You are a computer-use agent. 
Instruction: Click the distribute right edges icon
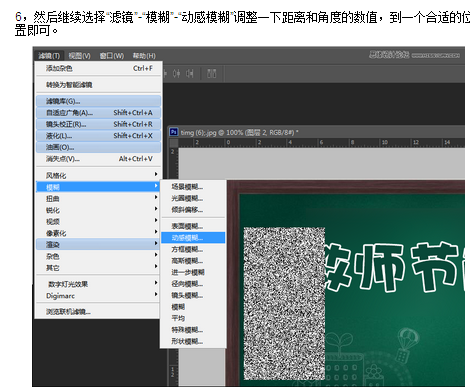(190, 73)
